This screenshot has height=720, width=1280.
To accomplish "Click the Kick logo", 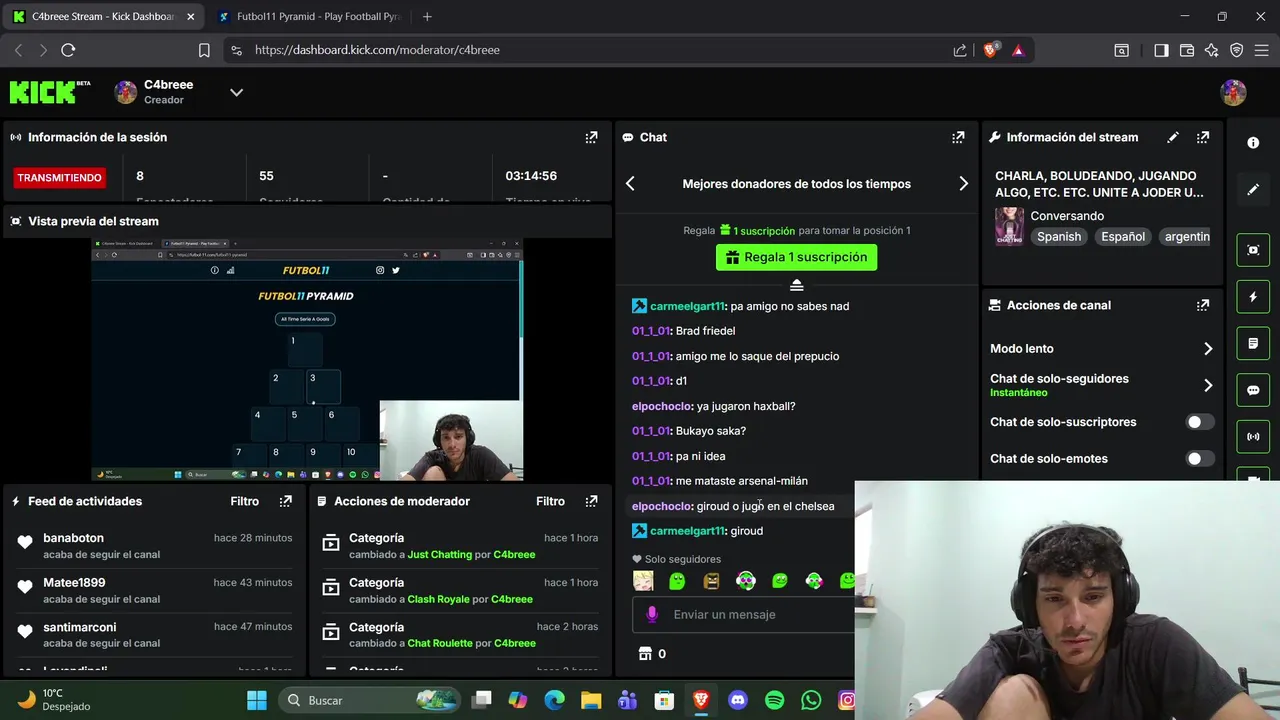I will 49,92.
